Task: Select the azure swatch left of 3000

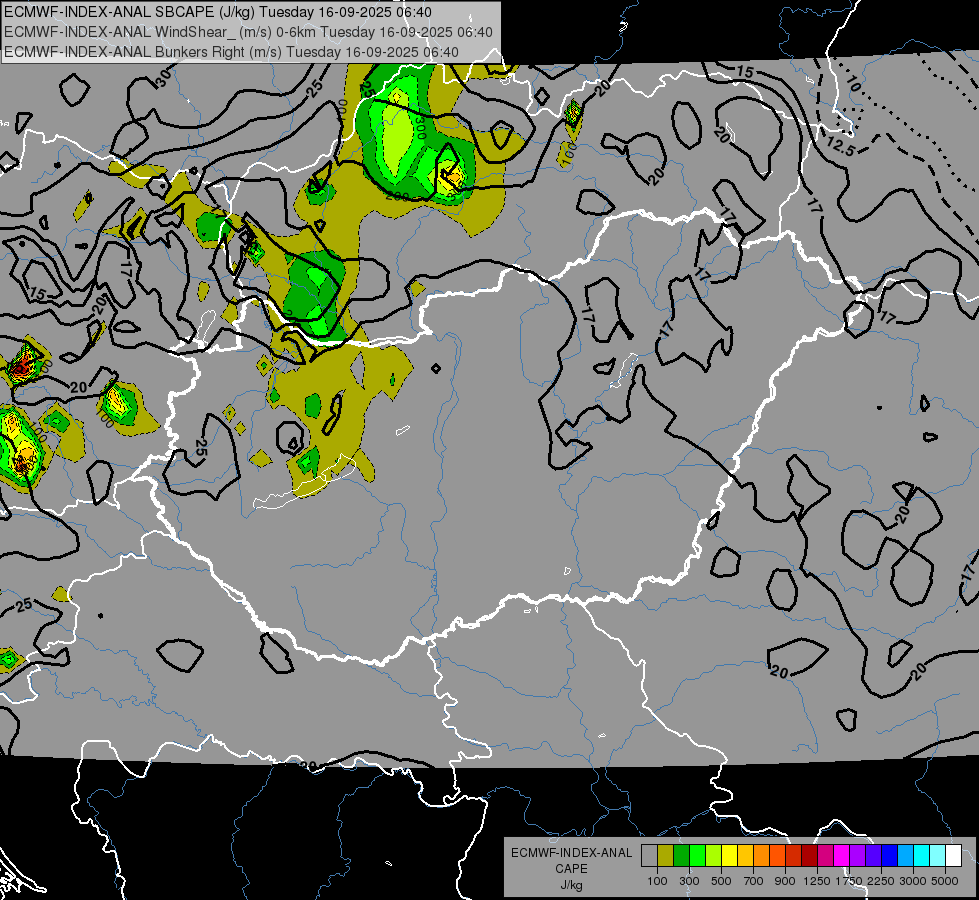Action: point(905,856)
